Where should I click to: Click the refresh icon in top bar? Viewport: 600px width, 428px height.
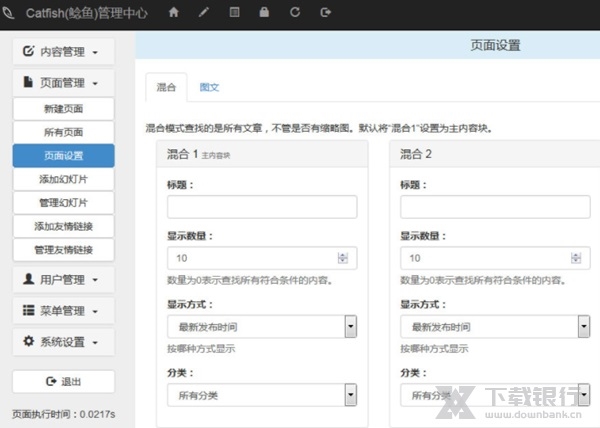coord(294,12)
